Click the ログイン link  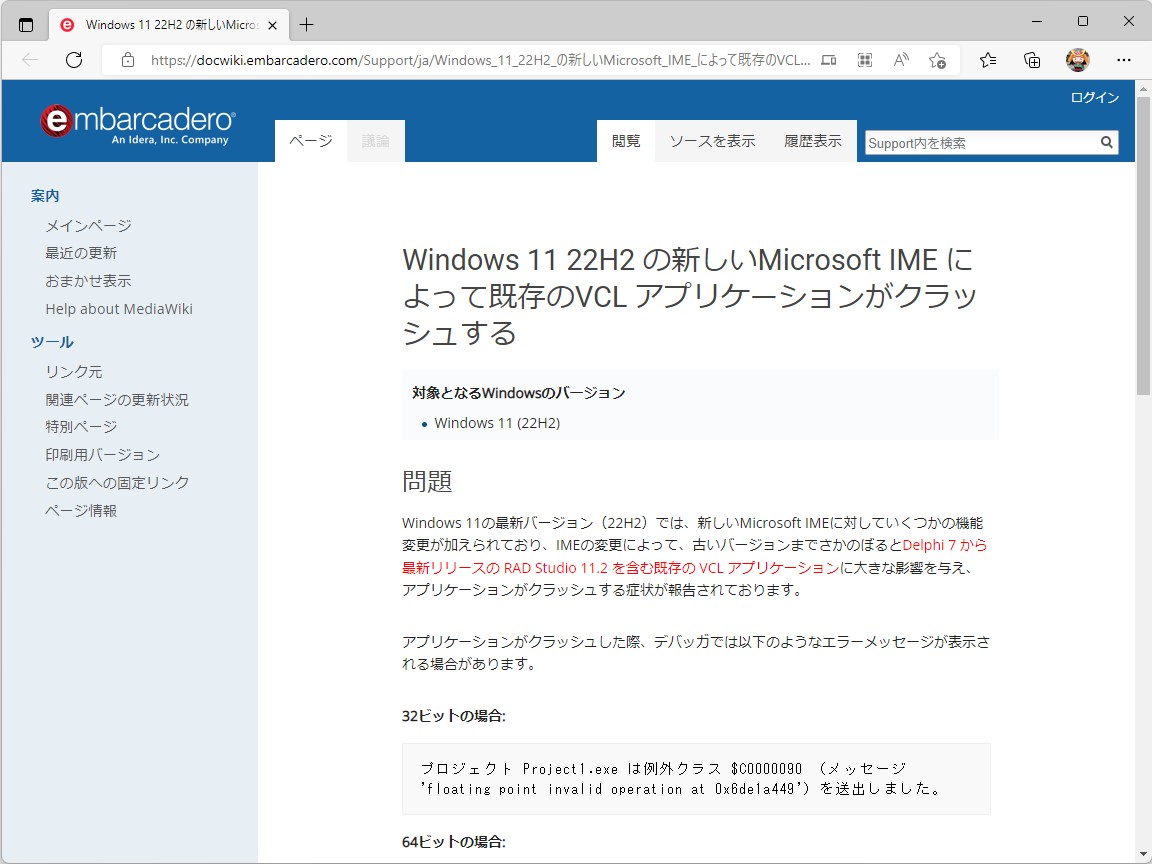tap(1094, 98)
